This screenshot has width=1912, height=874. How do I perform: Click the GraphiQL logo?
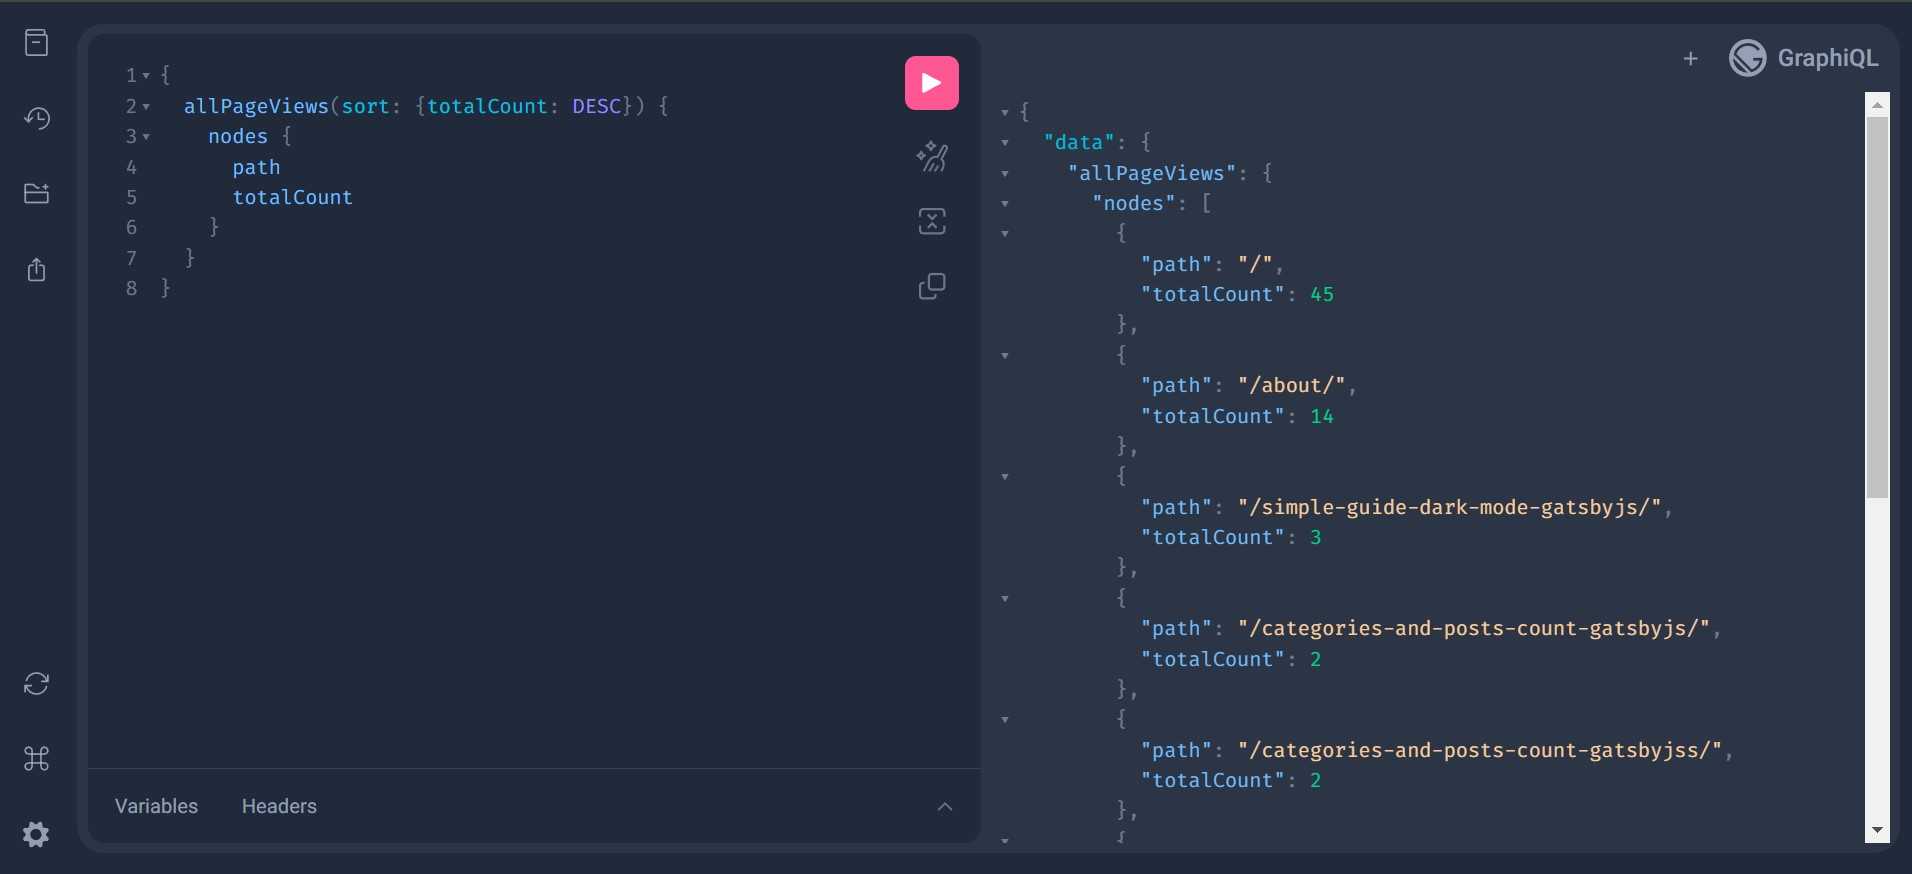point(1804,58)
